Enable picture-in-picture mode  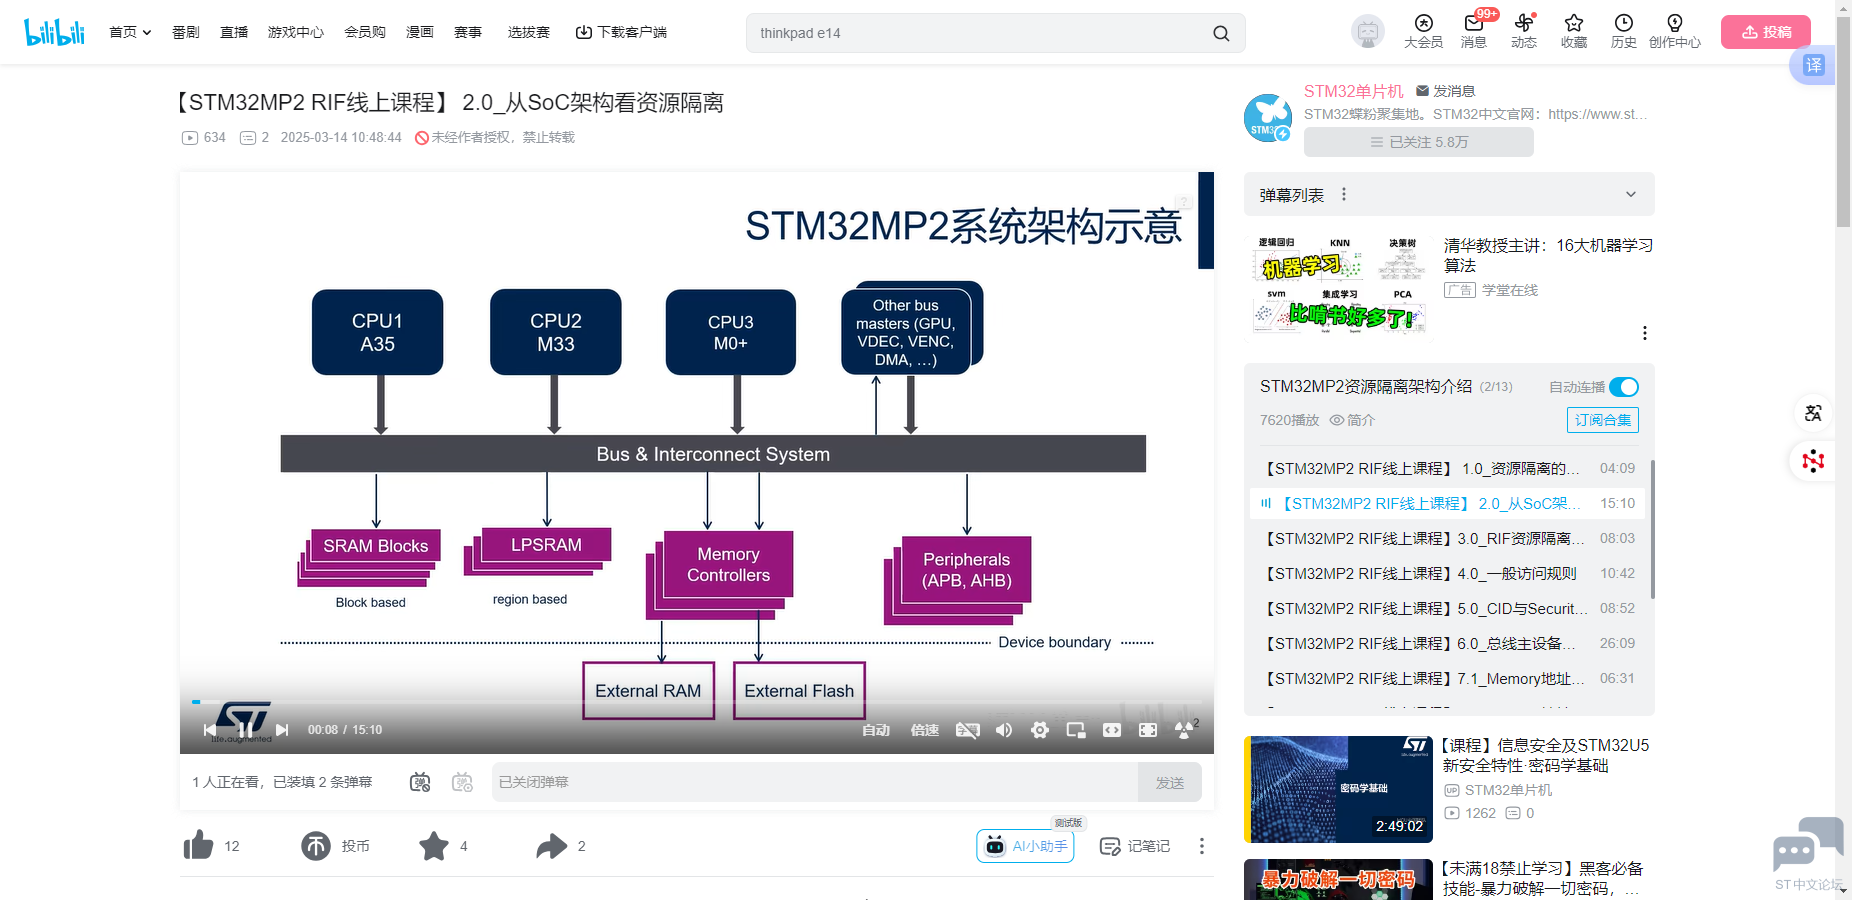pos(1076,730)
